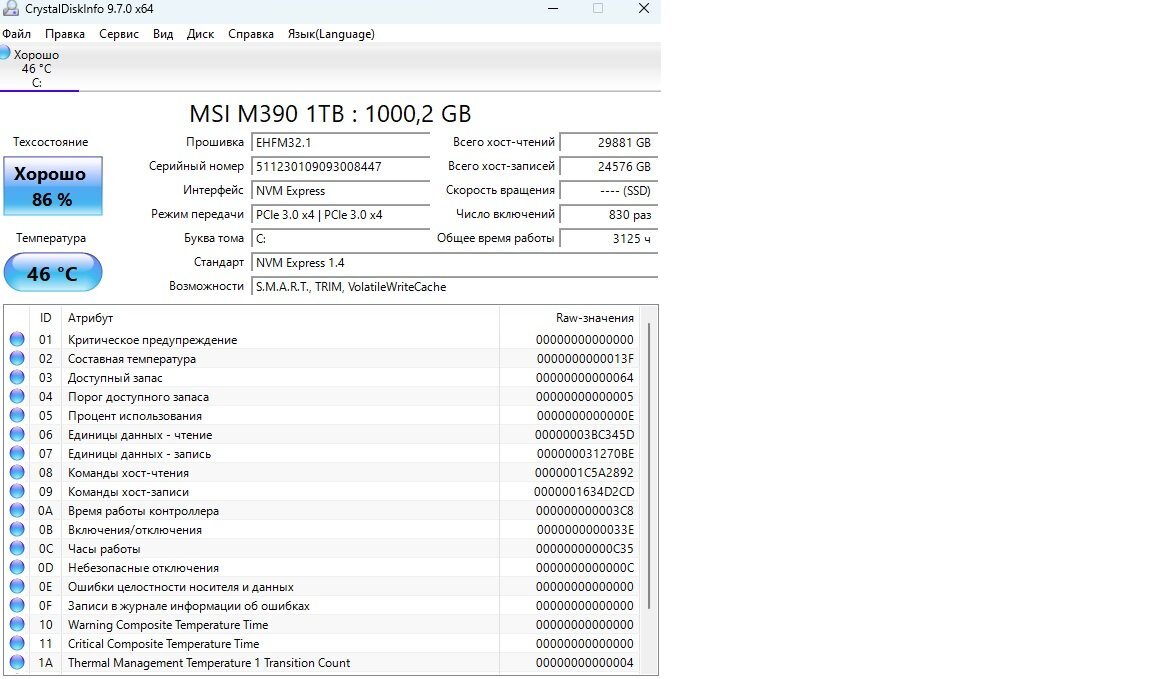Viewport: 1152px width, 679px height.
Task: Click status orb for 08 Команды хост-чтения
Action: (17, 473)
